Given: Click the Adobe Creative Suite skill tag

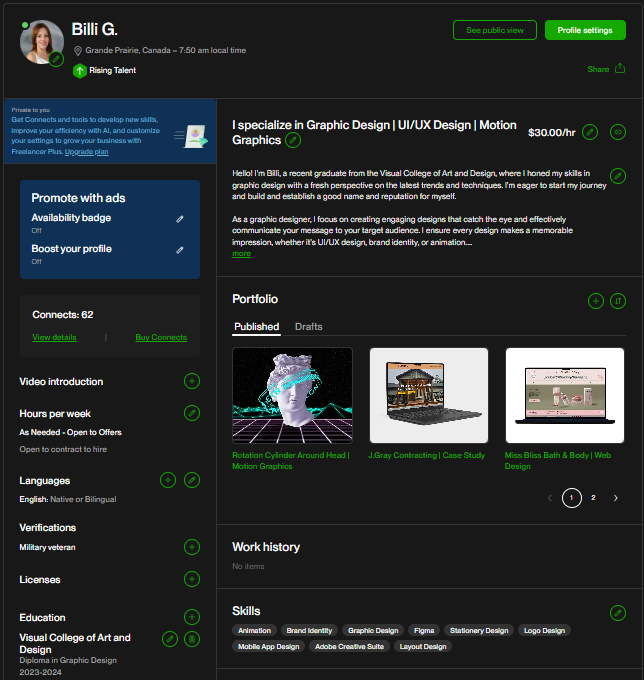Looking at the screenshot, I should [350, 647].
